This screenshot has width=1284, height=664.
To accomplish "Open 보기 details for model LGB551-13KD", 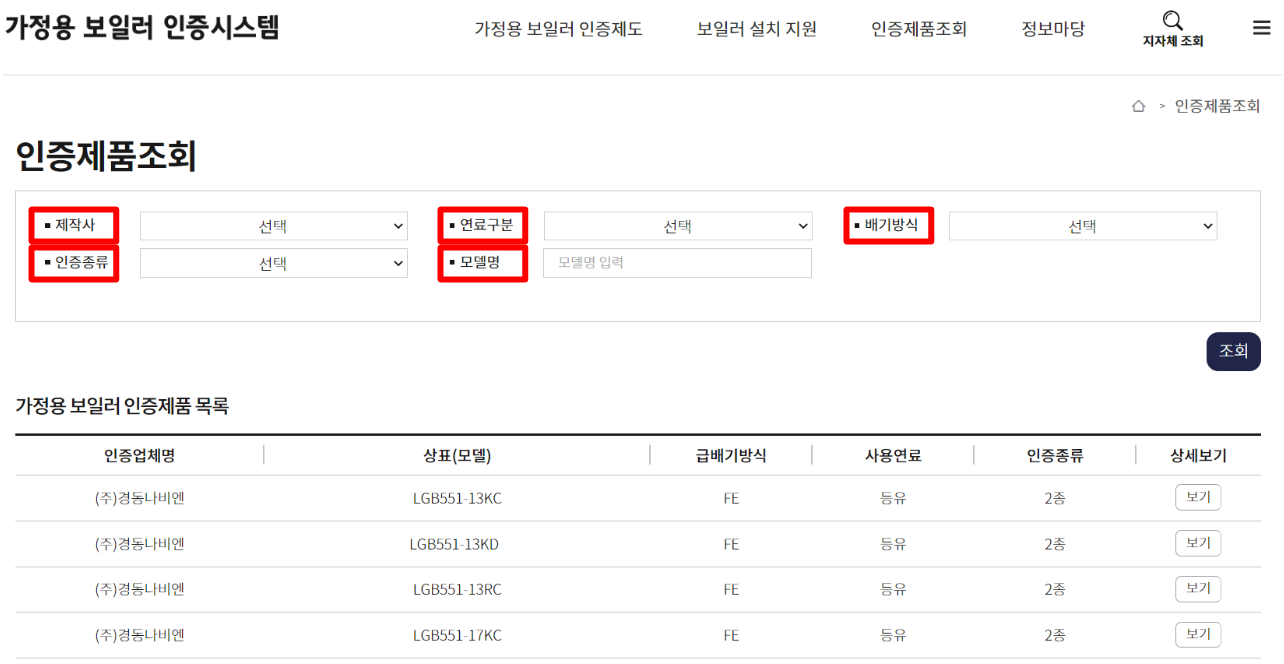I will pyautogui.click(x=1197, y=542).
